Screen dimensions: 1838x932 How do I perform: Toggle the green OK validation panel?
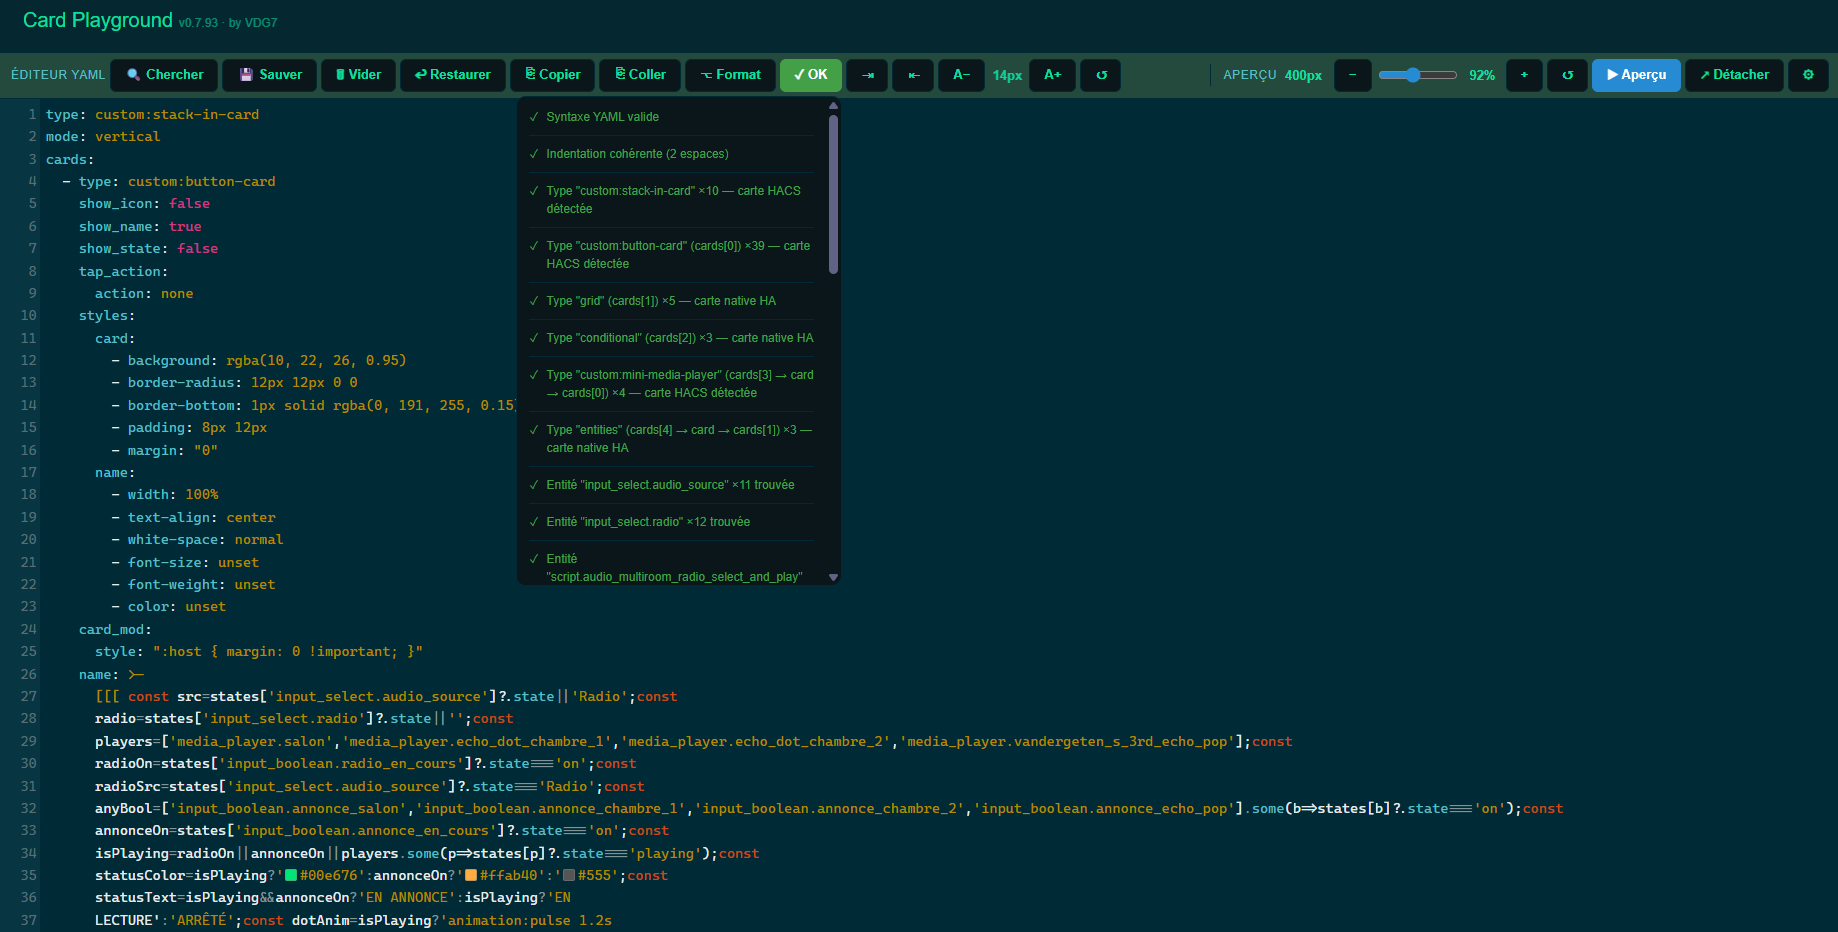810,75
